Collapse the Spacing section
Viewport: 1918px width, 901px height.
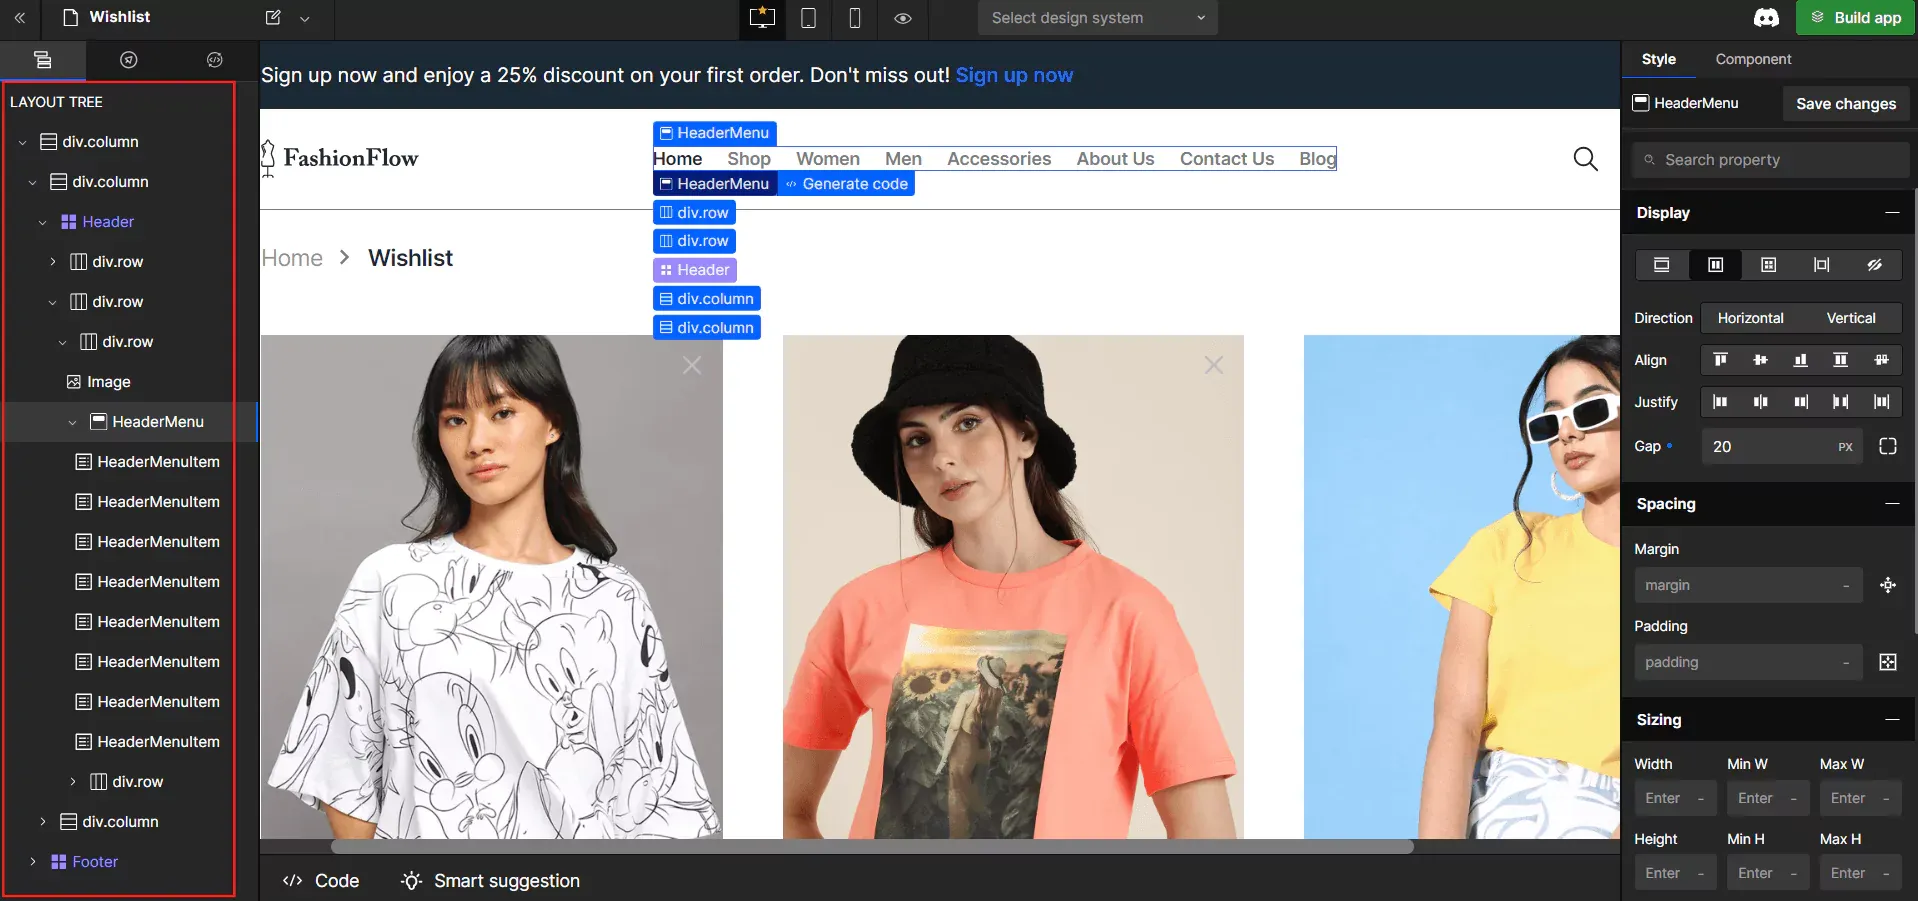1891,504
